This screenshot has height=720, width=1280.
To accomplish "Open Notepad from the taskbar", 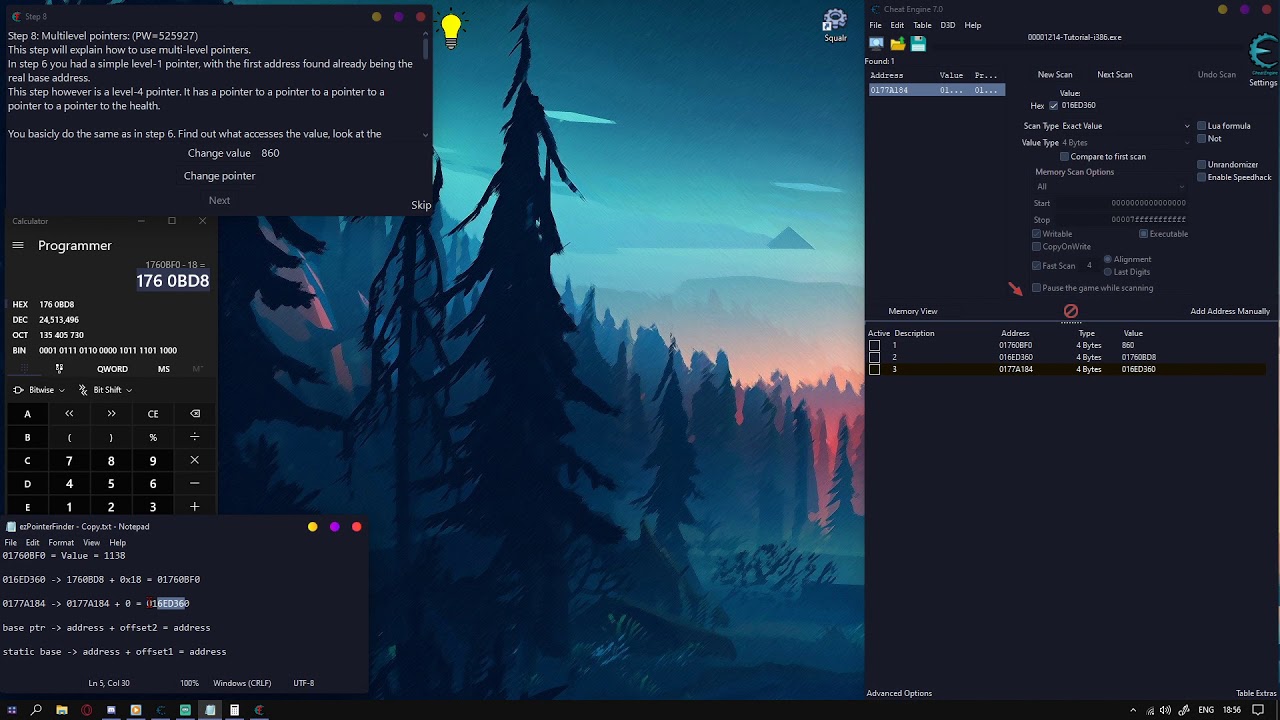I will 210,710.
